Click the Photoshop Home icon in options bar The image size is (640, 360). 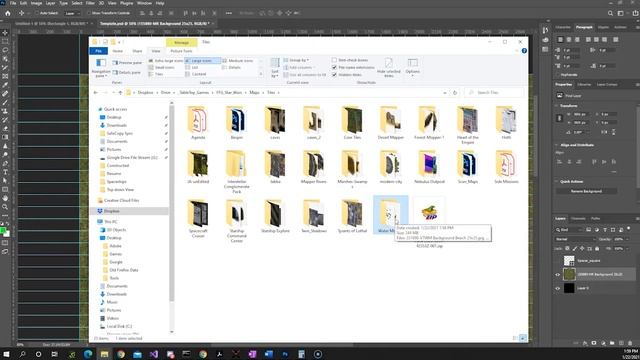coord(7,13)
